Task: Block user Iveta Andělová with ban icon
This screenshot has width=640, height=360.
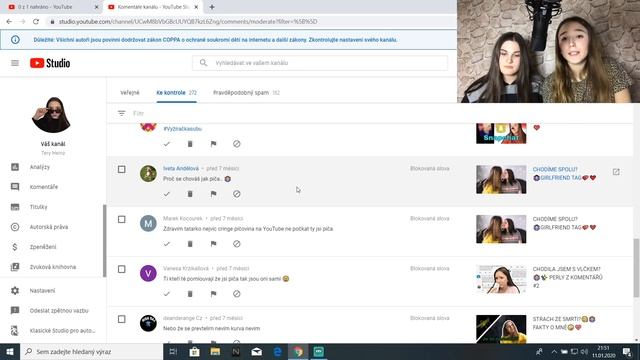Action: (x=237, y=194)
